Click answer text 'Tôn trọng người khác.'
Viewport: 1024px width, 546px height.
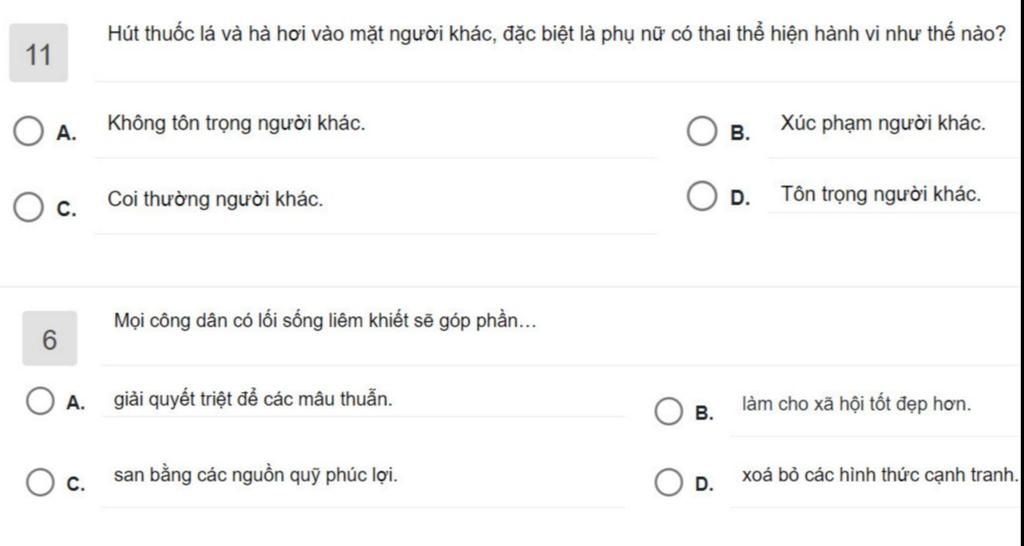tap(881, 195)
